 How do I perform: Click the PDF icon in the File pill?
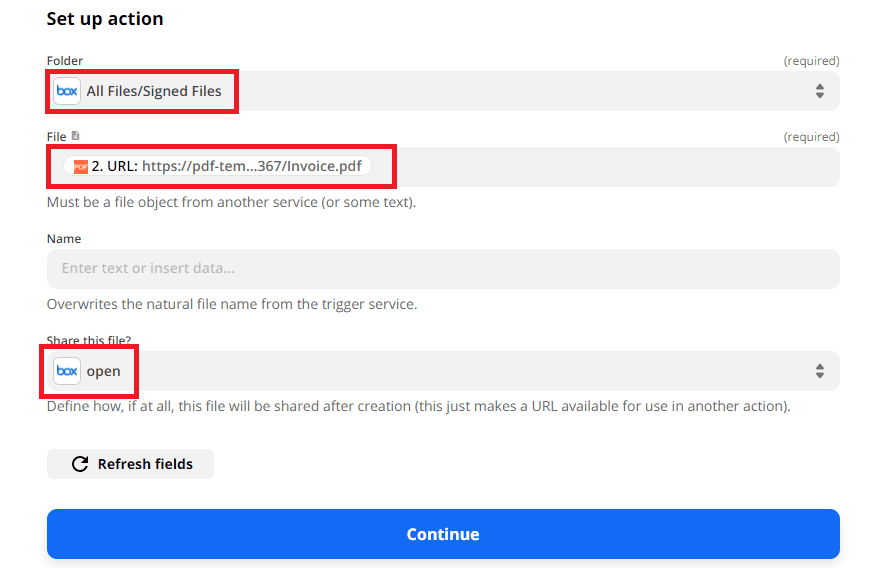81,166
